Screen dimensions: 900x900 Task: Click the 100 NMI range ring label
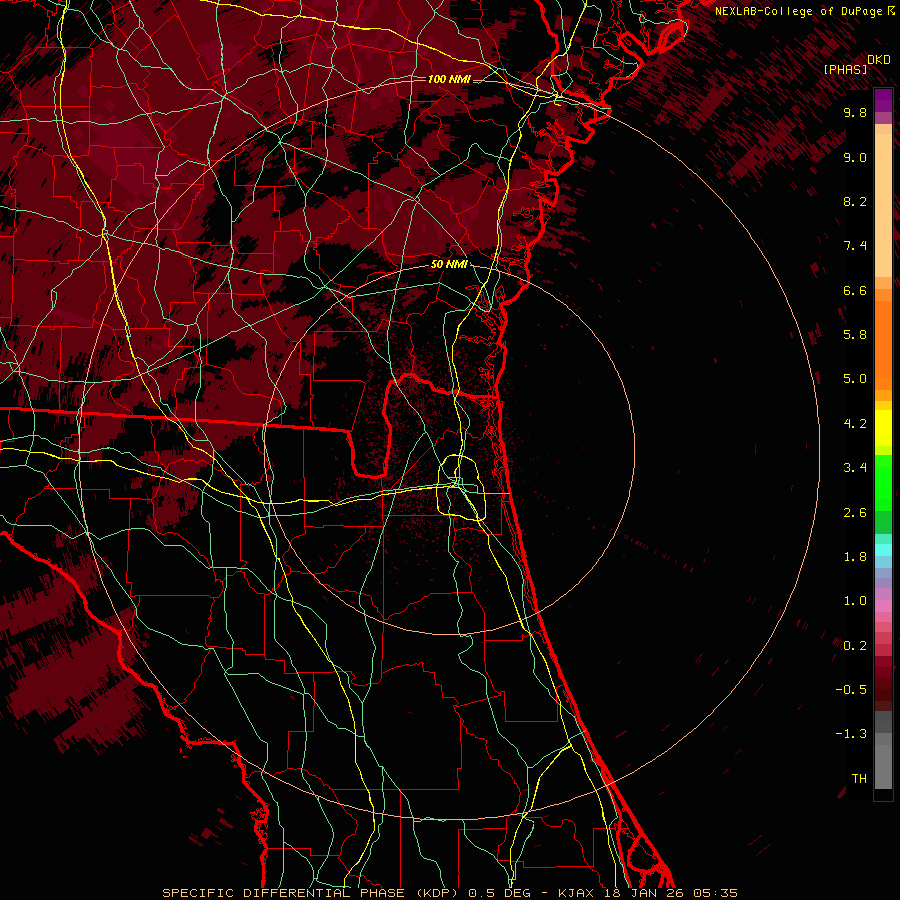(449, 79)
